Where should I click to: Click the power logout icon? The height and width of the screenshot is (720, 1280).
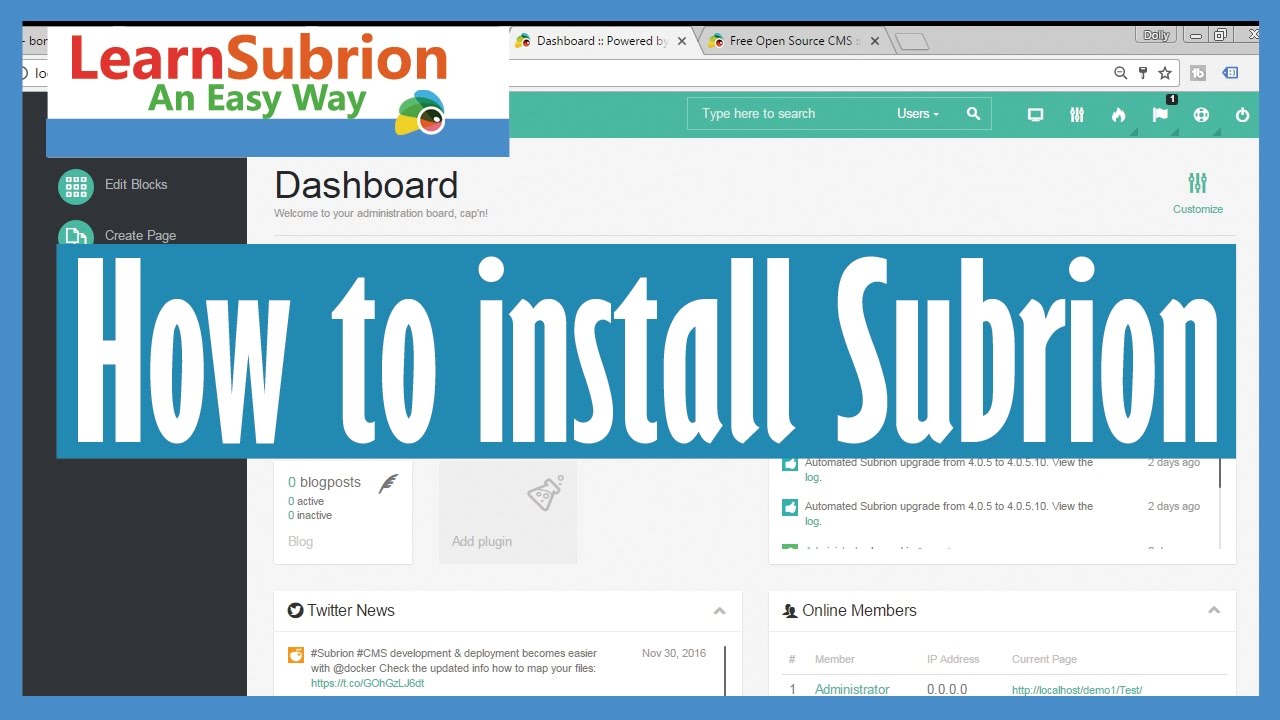pyautogui.click(x=1242, y=115)
